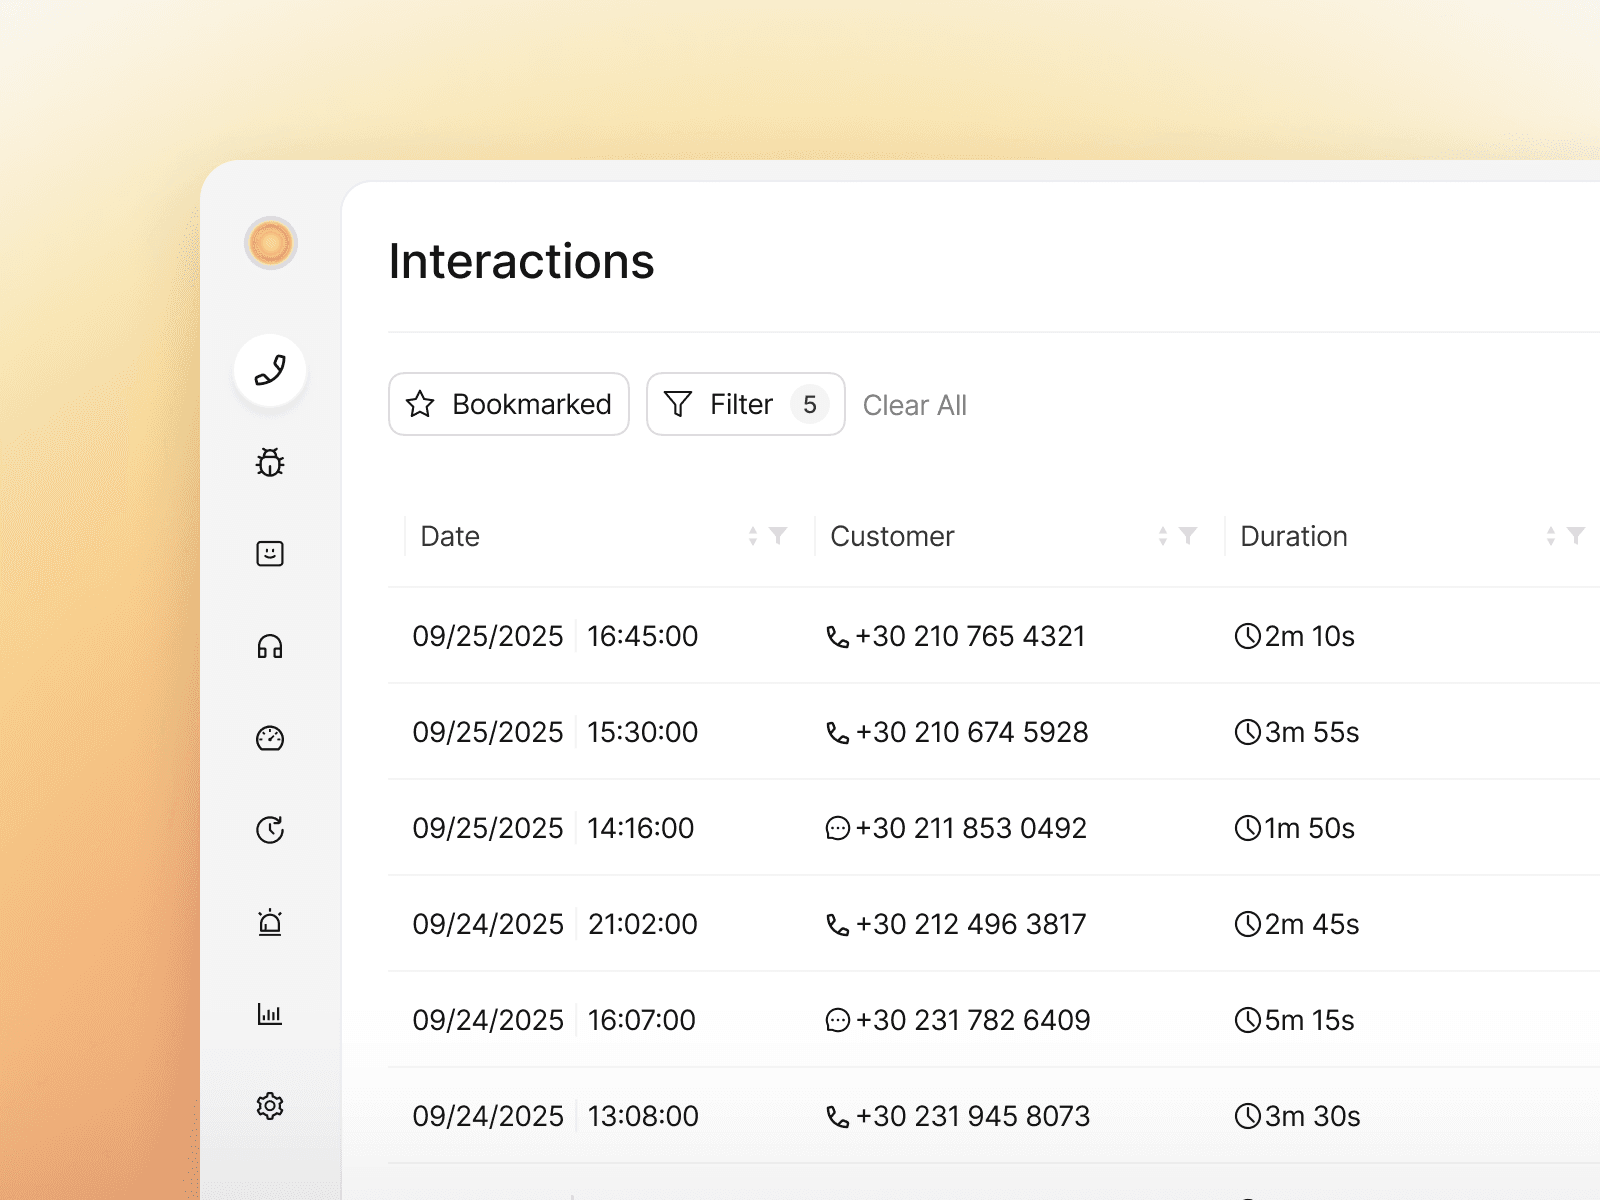Open settings gear in sidebar
1600x1200 pixels.
tap(270, 1106)
